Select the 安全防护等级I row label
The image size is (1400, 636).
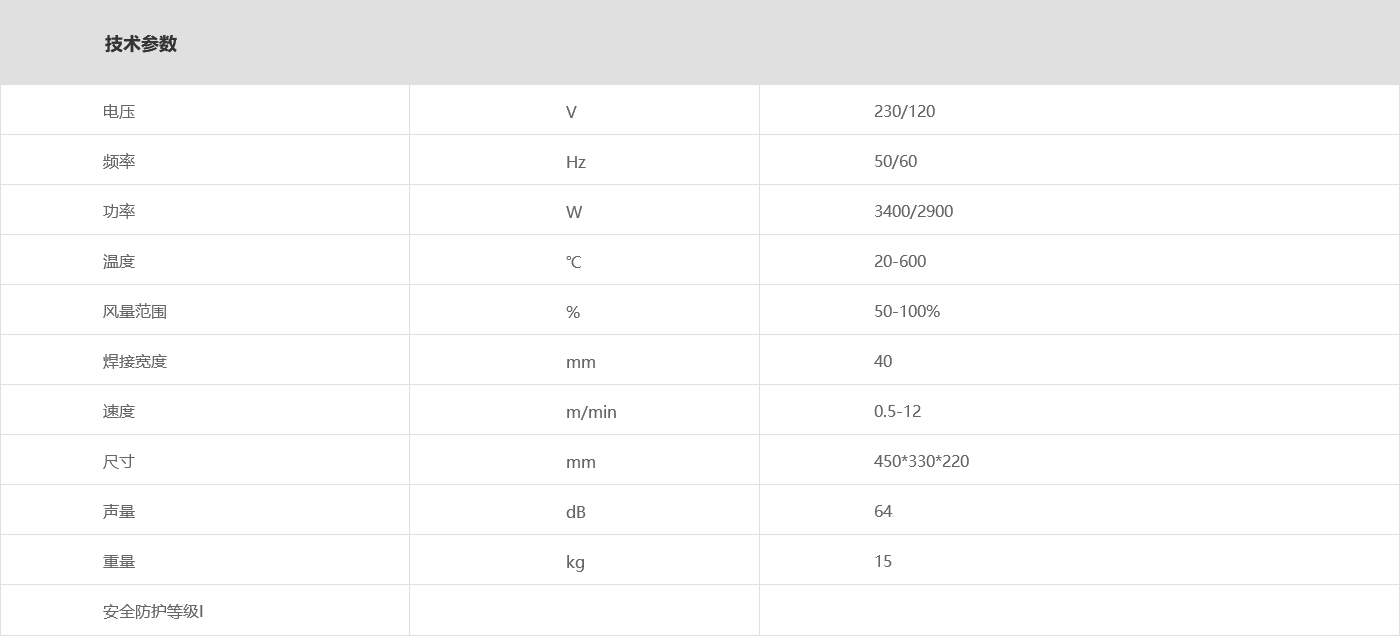pos(153,611)
